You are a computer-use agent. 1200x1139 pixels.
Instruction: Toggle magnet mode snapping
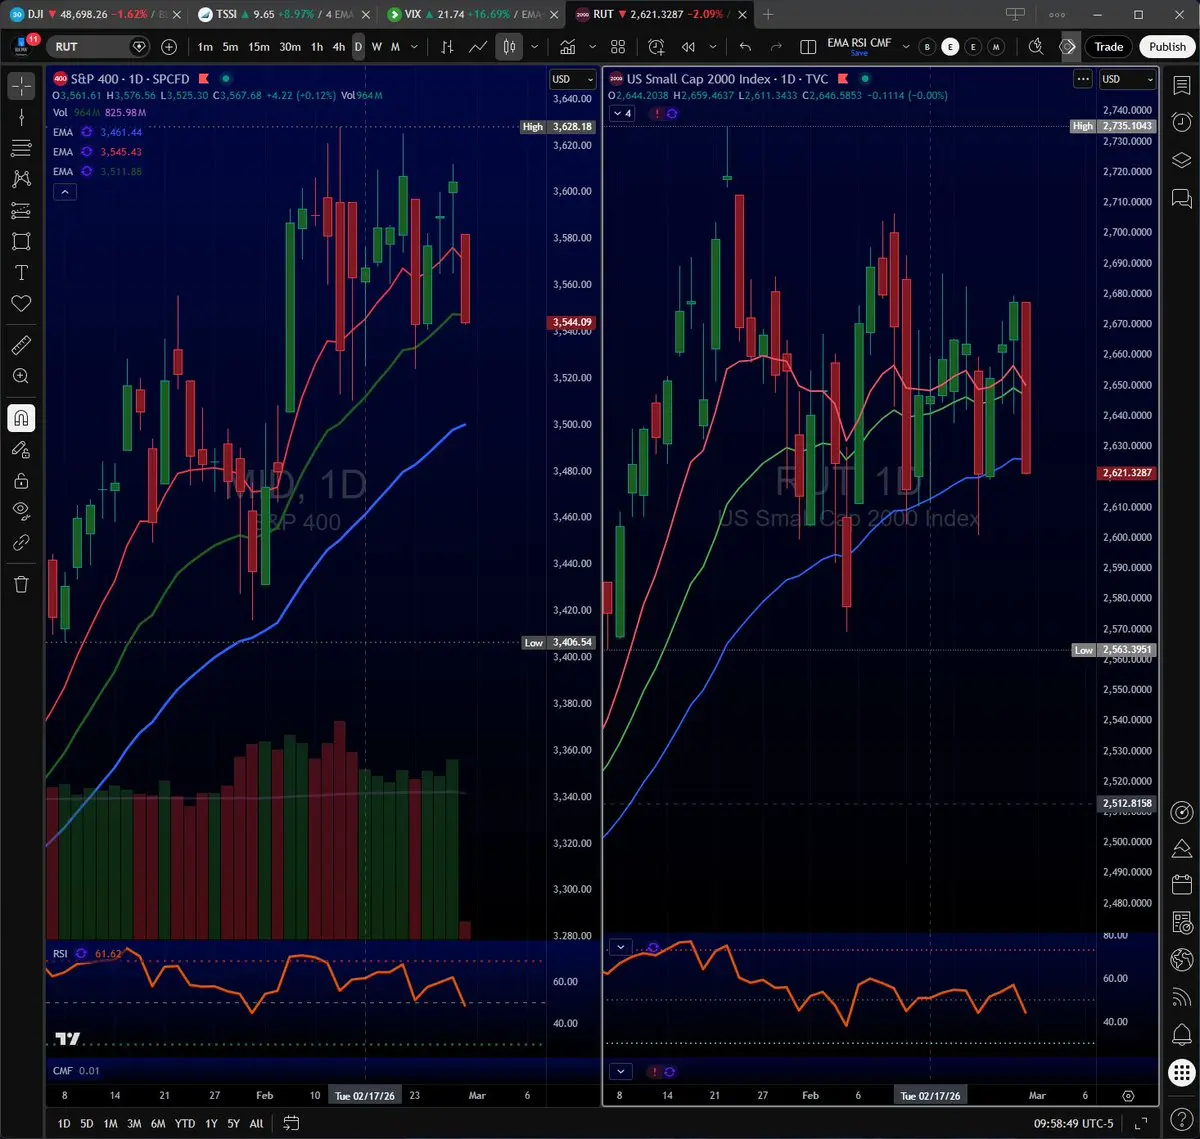point(21,418)
